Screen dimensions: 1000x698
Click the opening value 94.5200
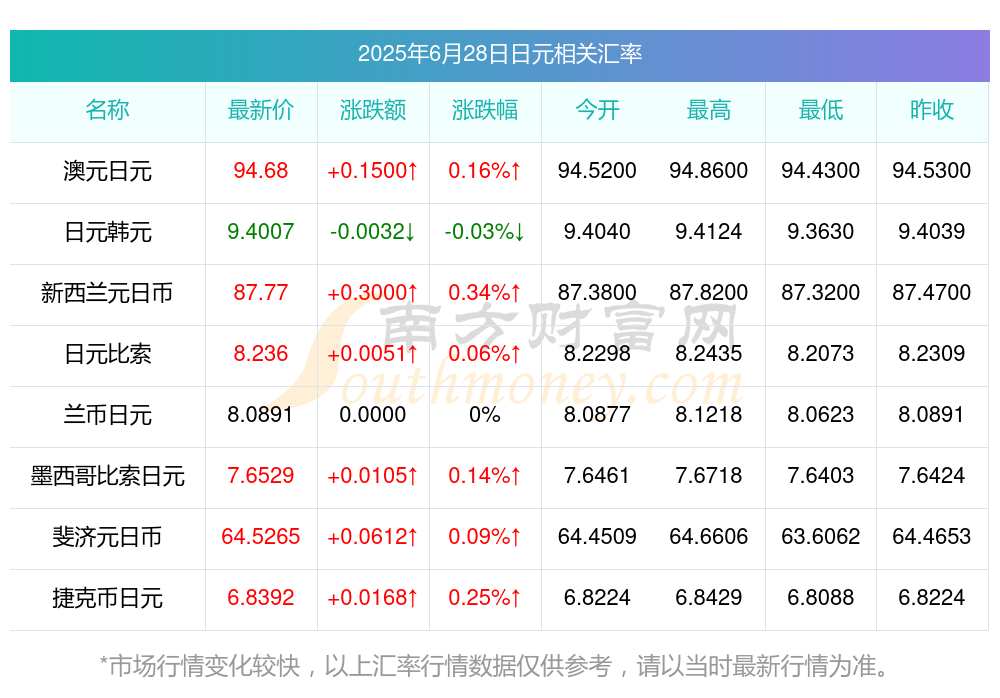(x=597, y=171)
